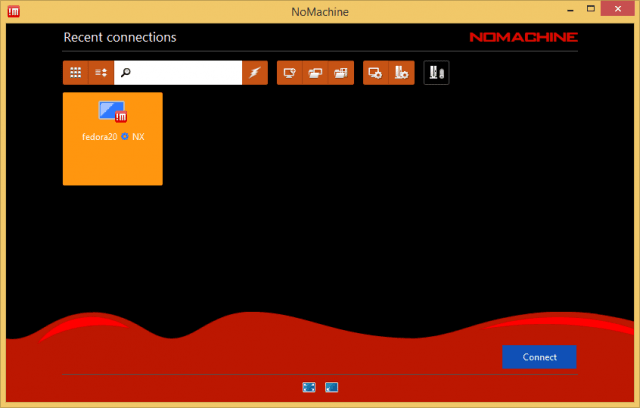Viewport: 640px width, 408px height.
Task: Create a new connection via monitor-plus icon
Action: (x=289, y=73)
